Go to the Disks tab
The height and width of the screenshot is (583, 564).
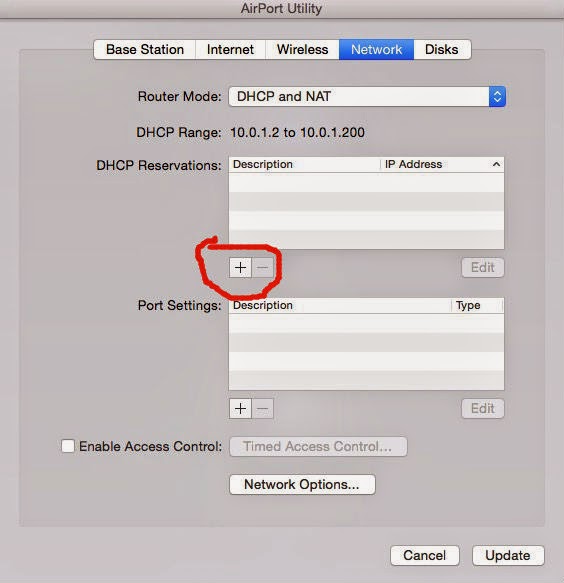tap(442, 49)
